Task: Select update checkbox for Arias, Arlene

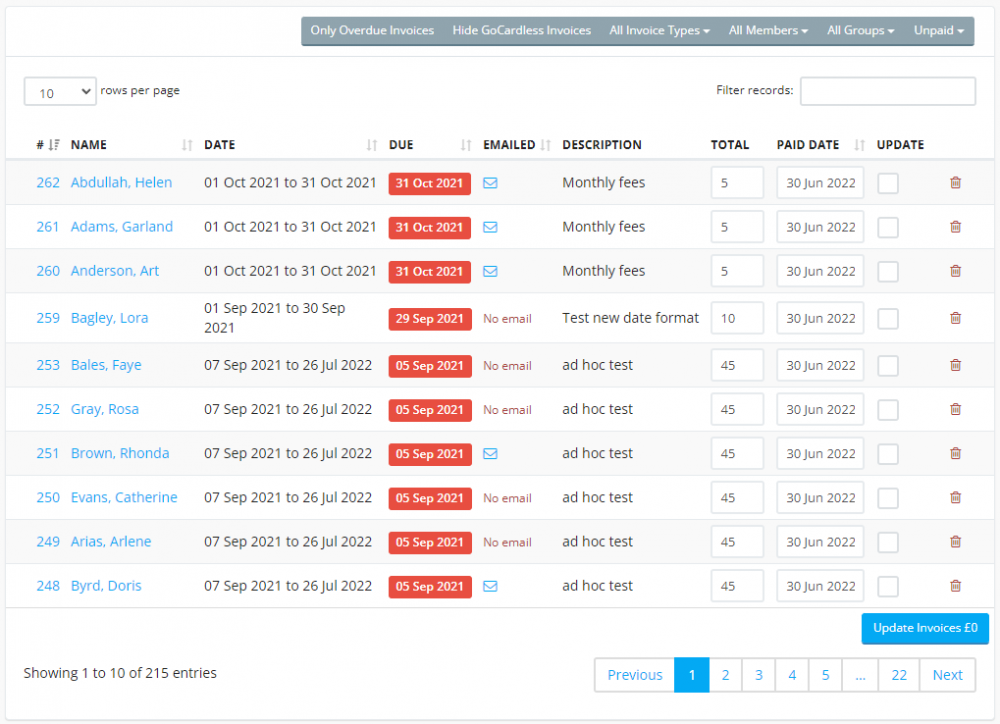Action: pos(888,542)
